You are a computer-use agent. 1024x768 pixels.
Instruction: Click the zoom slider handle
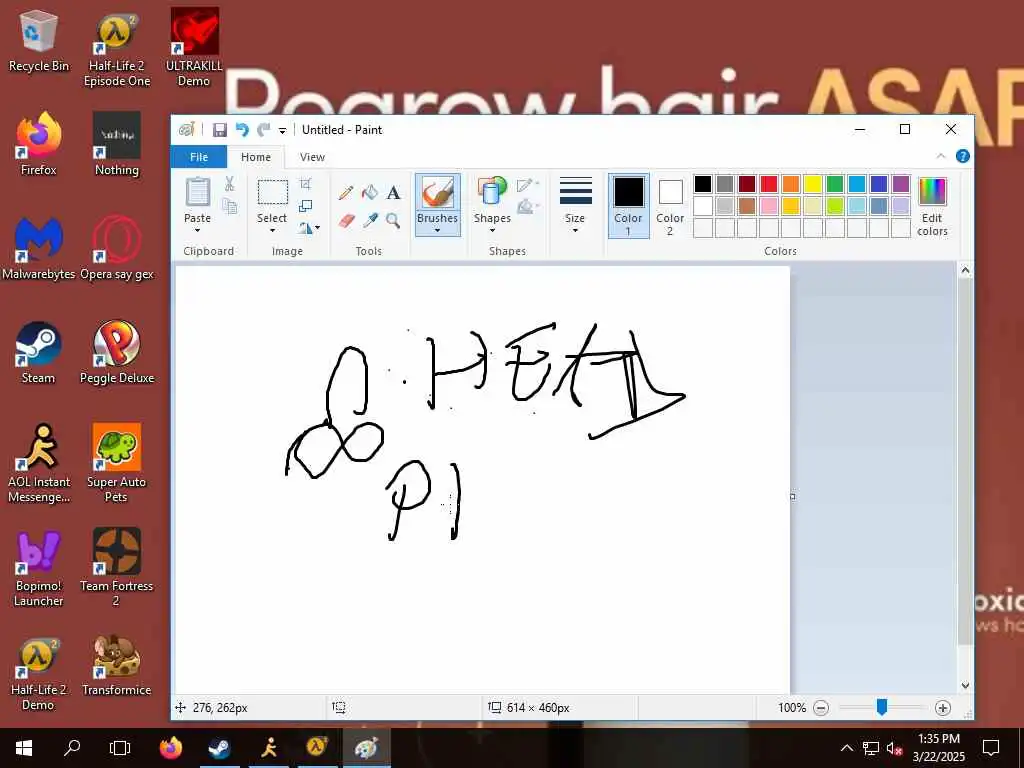(x=882, y=707)
